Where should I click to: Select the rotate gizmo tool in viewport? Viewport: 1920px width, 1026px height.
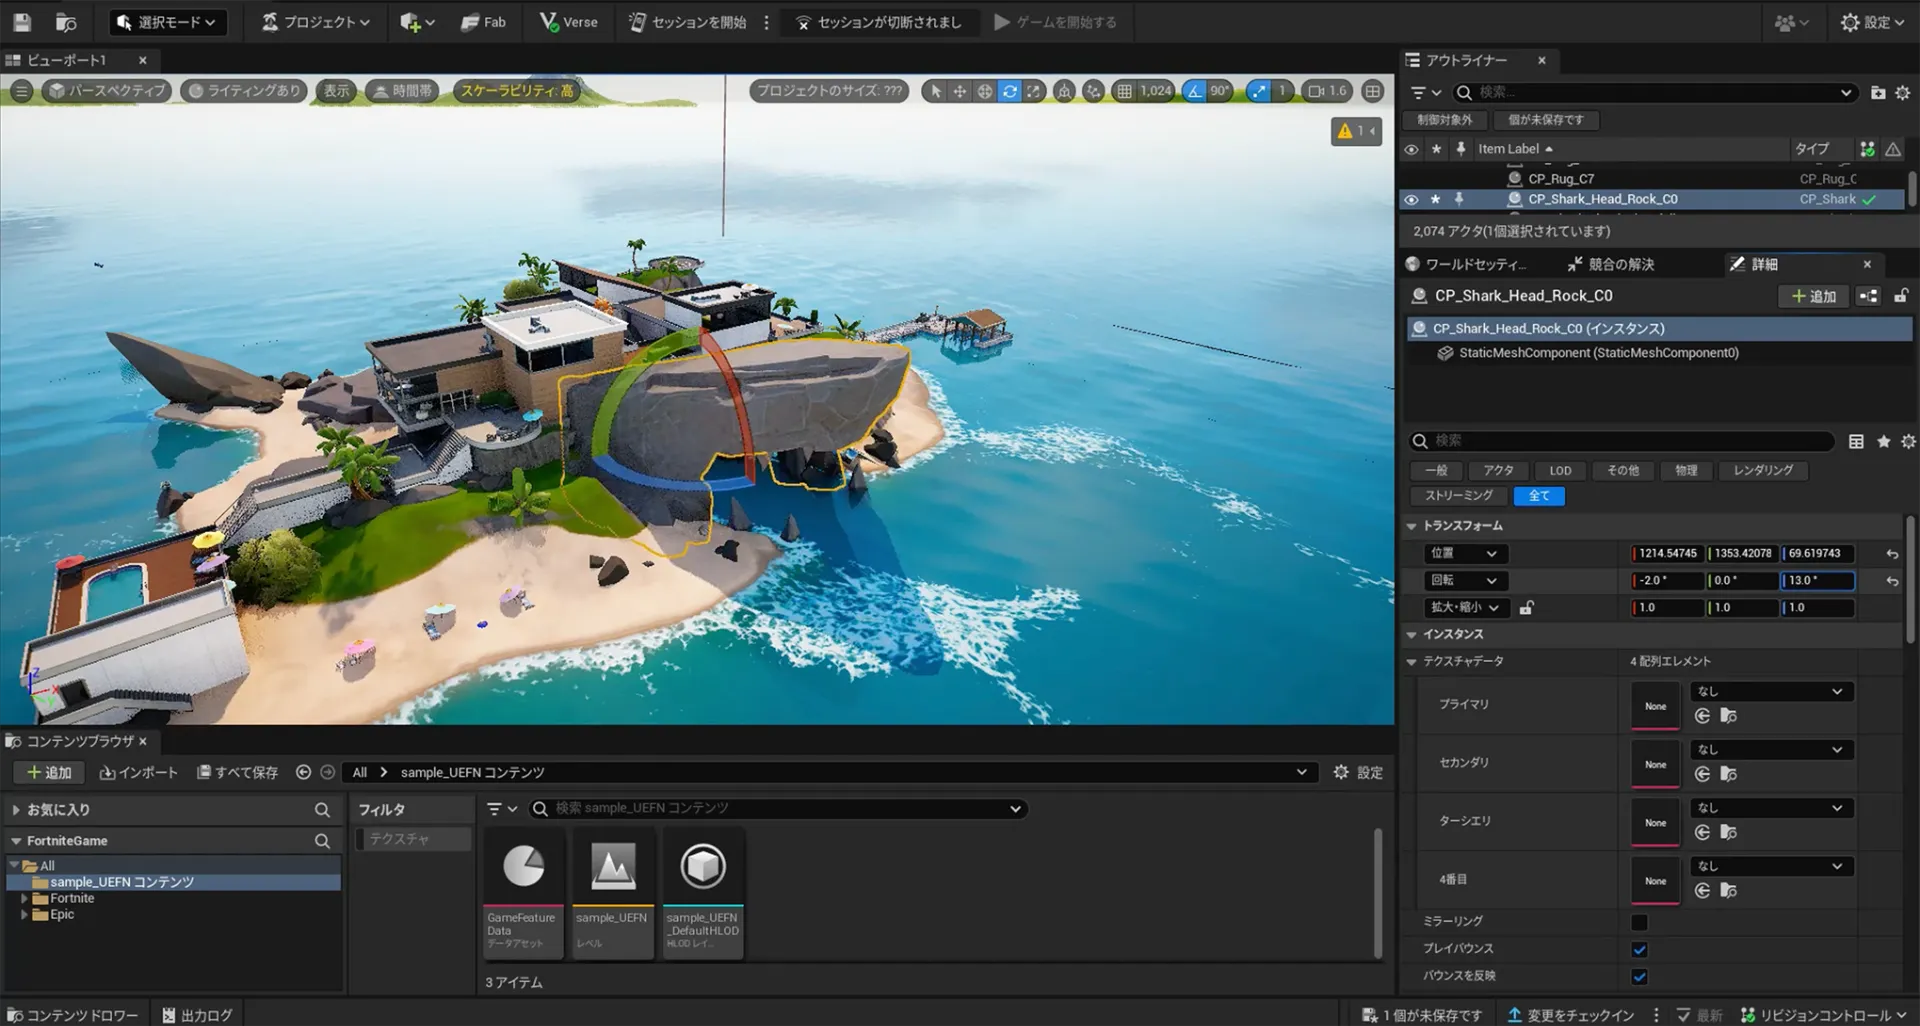coord(1009,91)
